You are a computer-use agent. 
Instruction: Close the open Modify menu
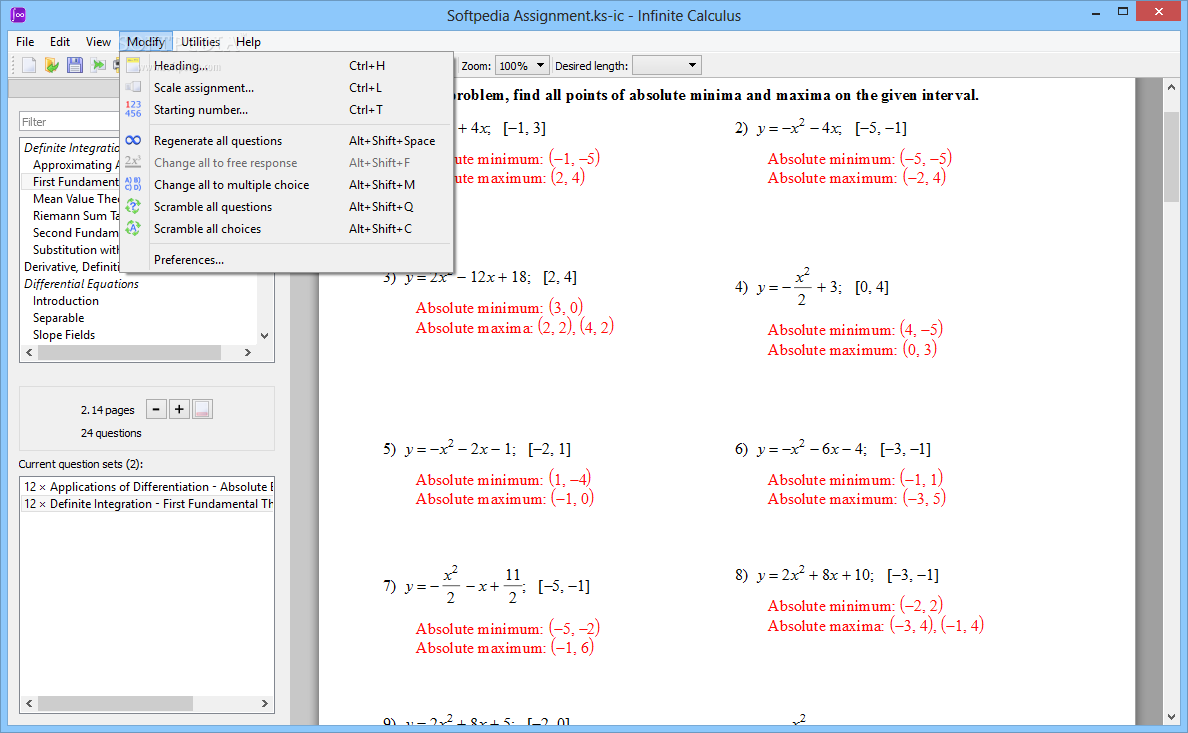pos(145,42)
